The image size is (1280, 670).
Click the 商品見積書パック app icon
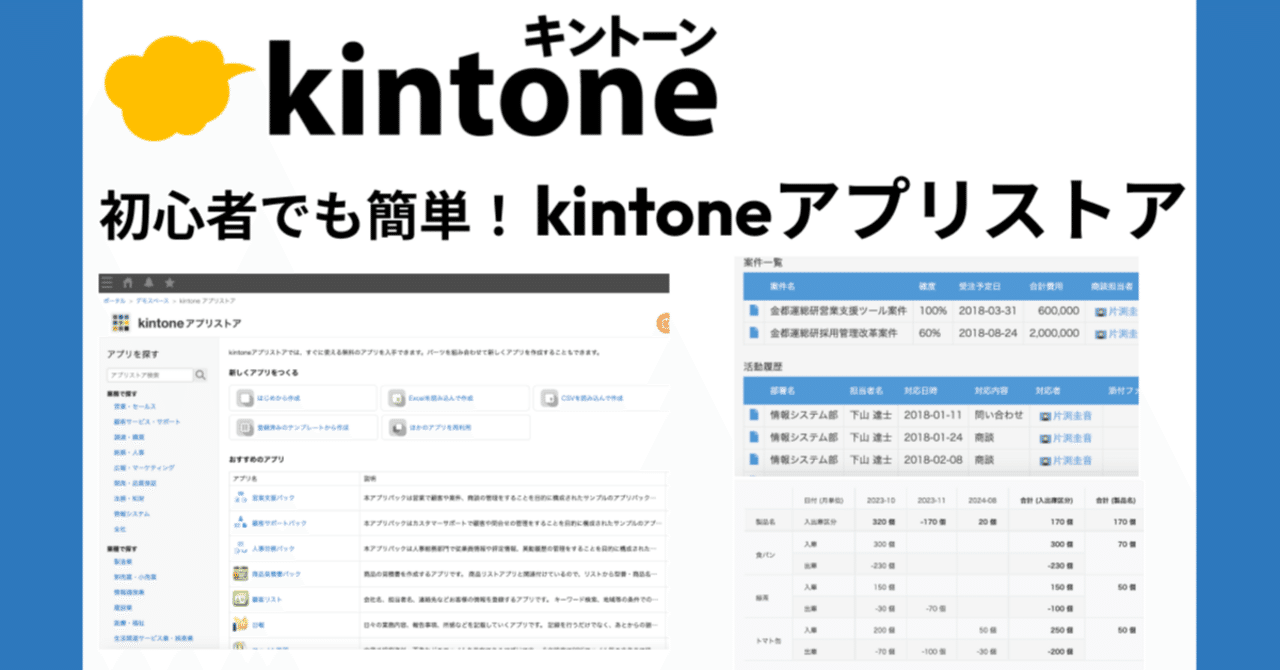(240, 573)
